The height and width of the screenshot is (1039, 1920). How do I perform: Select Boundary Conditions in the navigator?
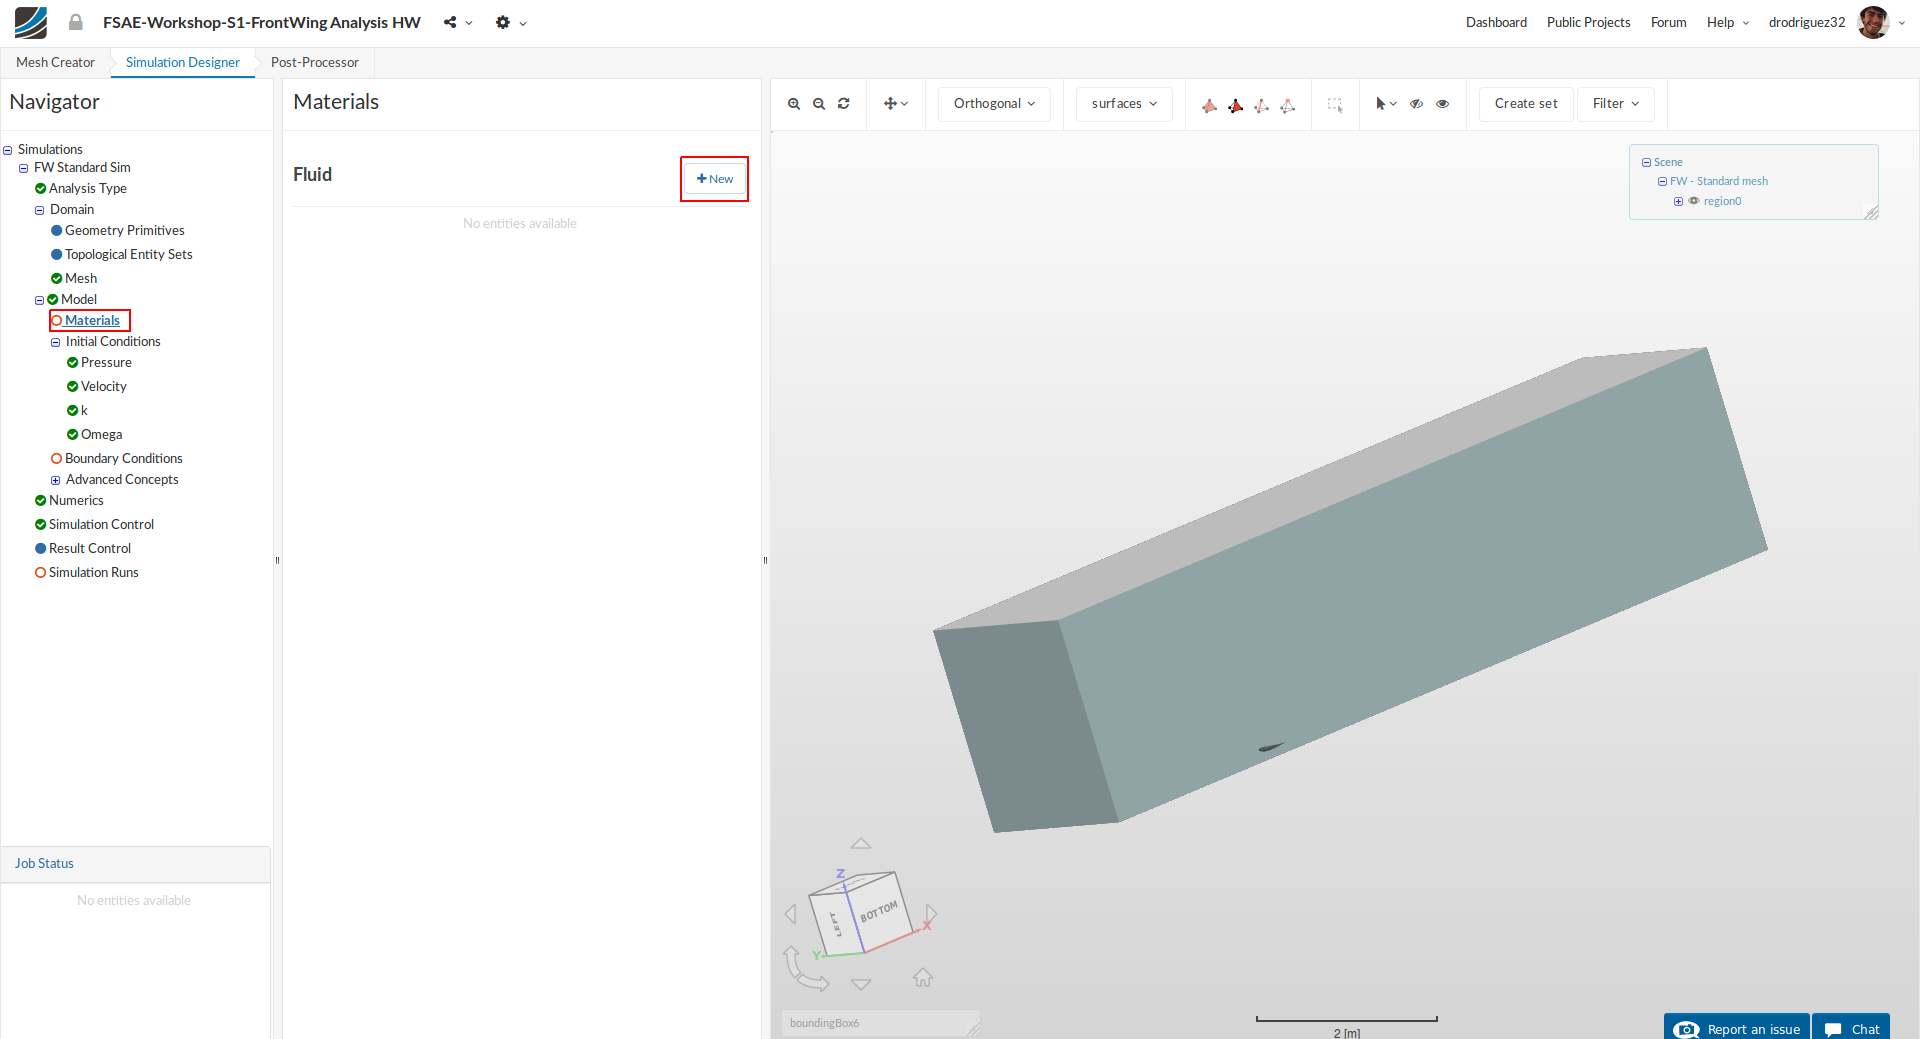click(123, 458)
